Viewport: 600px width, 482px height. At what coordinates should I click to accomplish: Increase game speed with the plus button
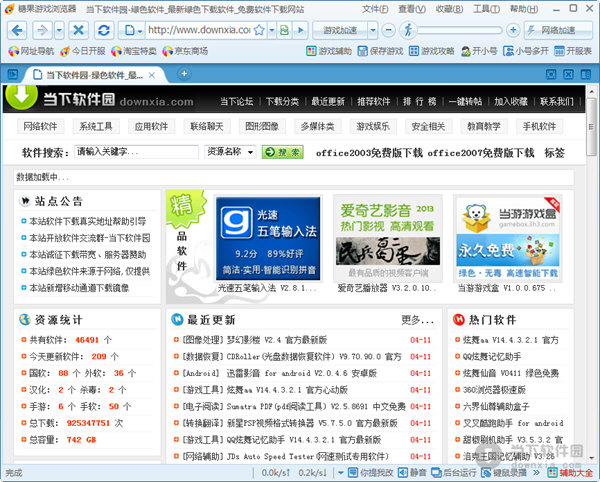click(513, 30)
